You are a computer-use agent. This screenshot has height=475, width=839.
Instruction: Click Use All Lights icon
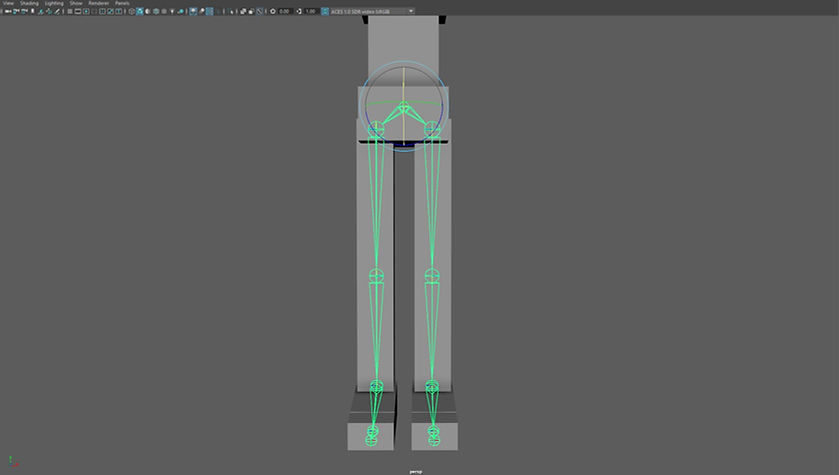pos(172,11)
